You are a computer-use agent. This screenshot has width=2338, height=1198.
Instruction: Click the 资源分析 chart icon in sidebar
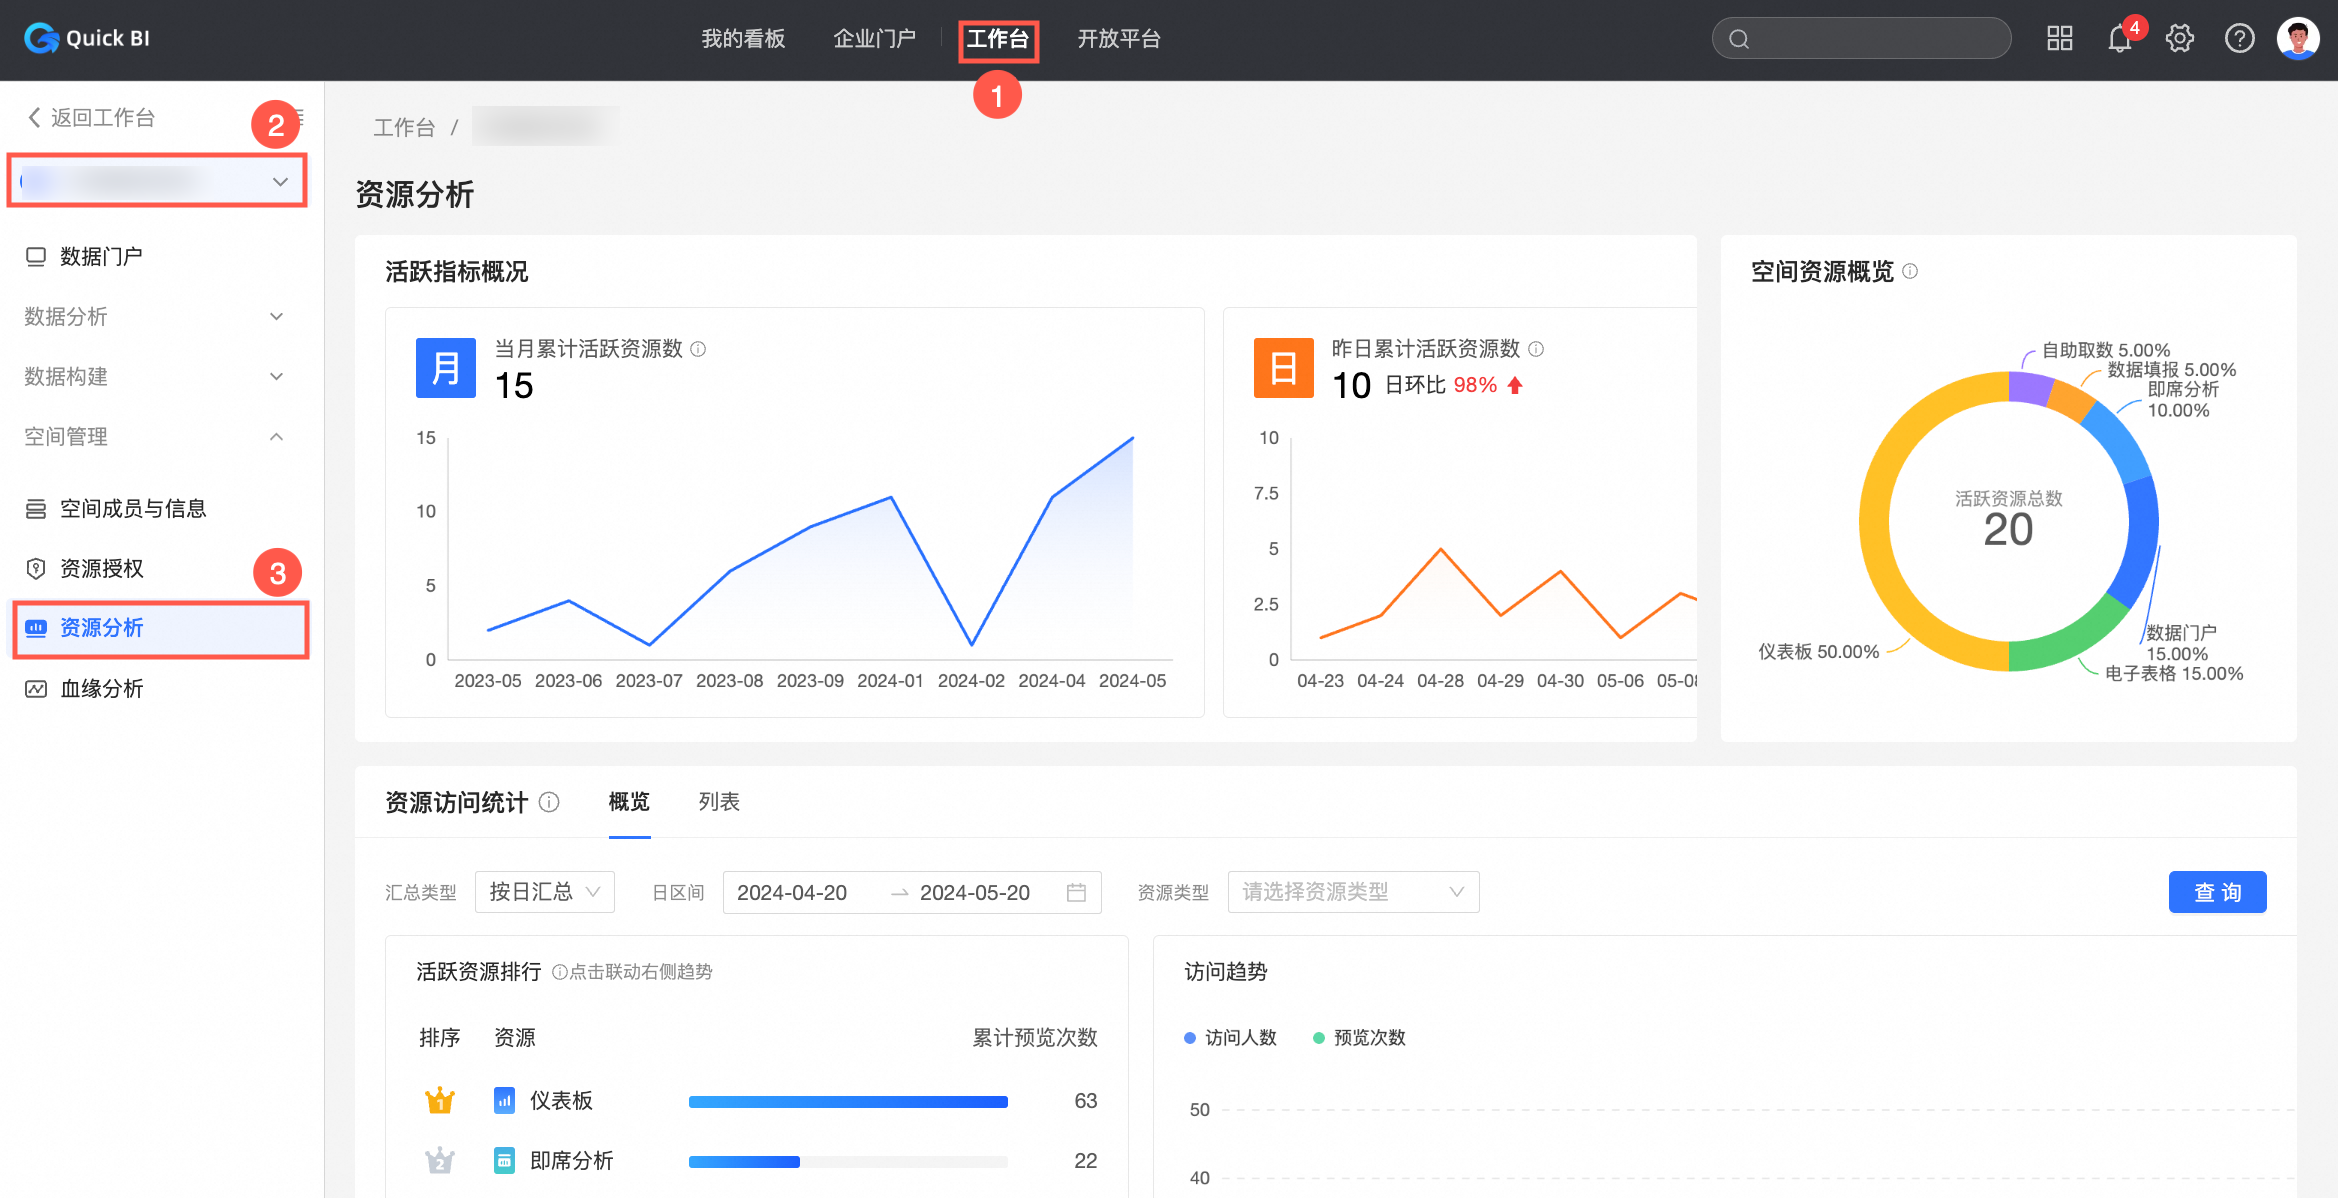[36, 628]
